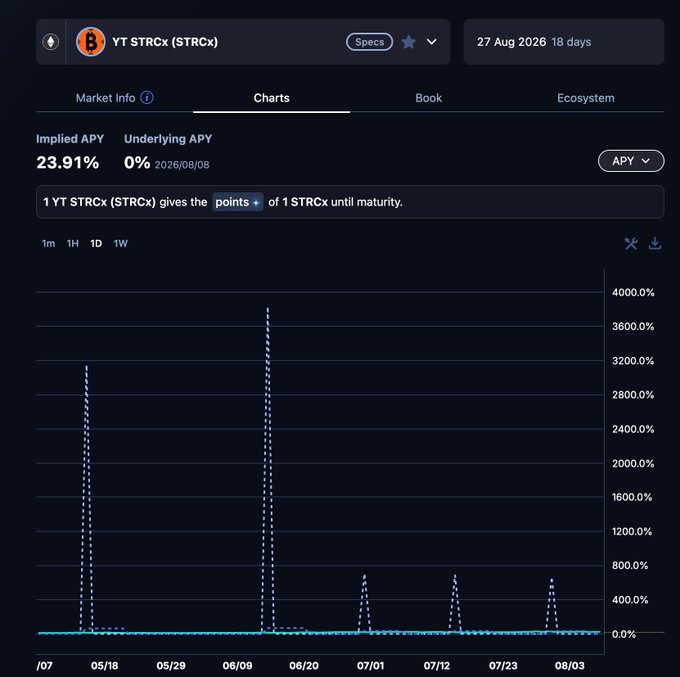Open the Ecosystem tab
The width and height of the screenshot is (680, 677).
(585, 98)
